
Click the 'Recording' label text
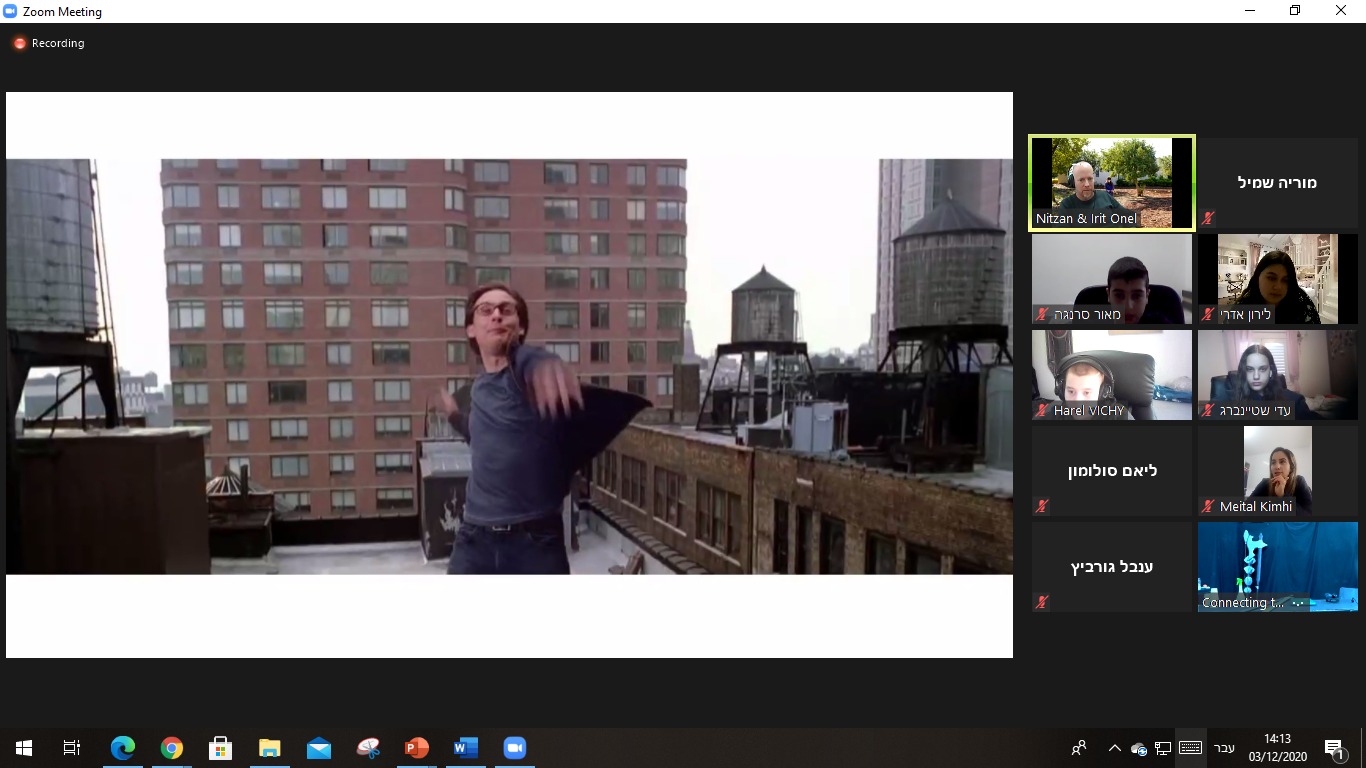(58, 44)
